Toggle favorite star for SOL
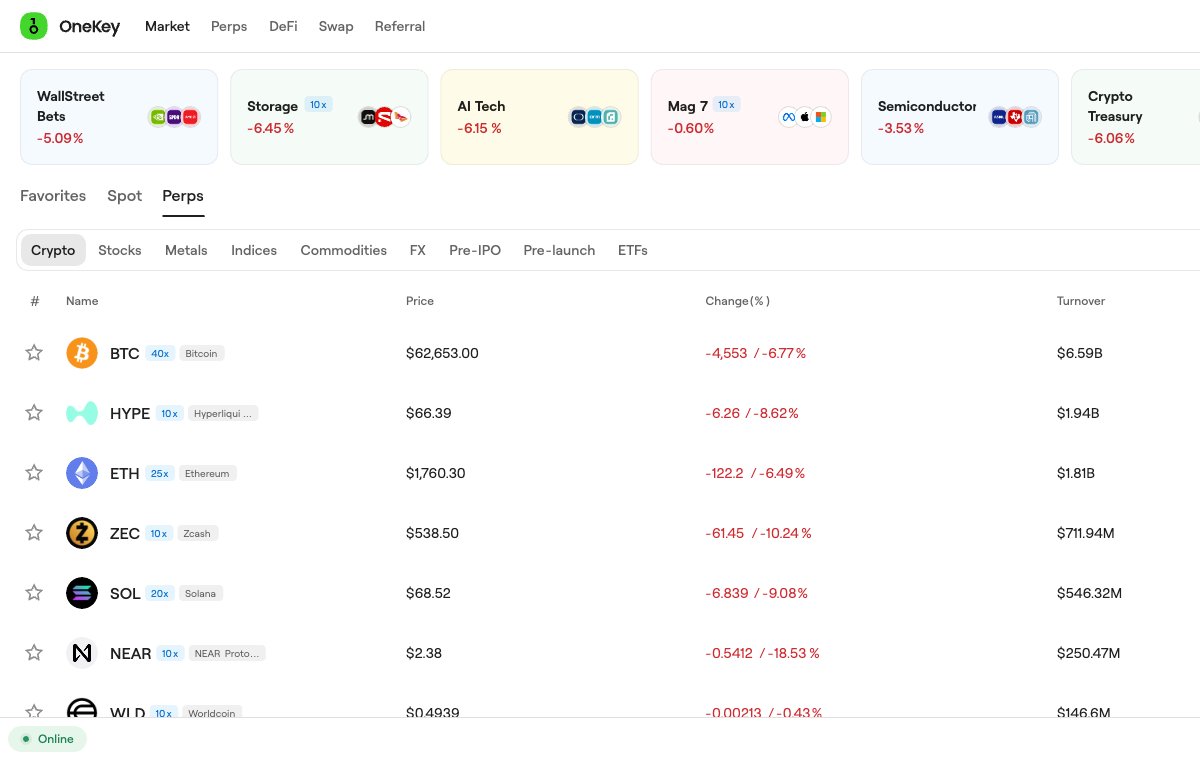This screenshot has width=1200, height=760. [x=34, y=593]
